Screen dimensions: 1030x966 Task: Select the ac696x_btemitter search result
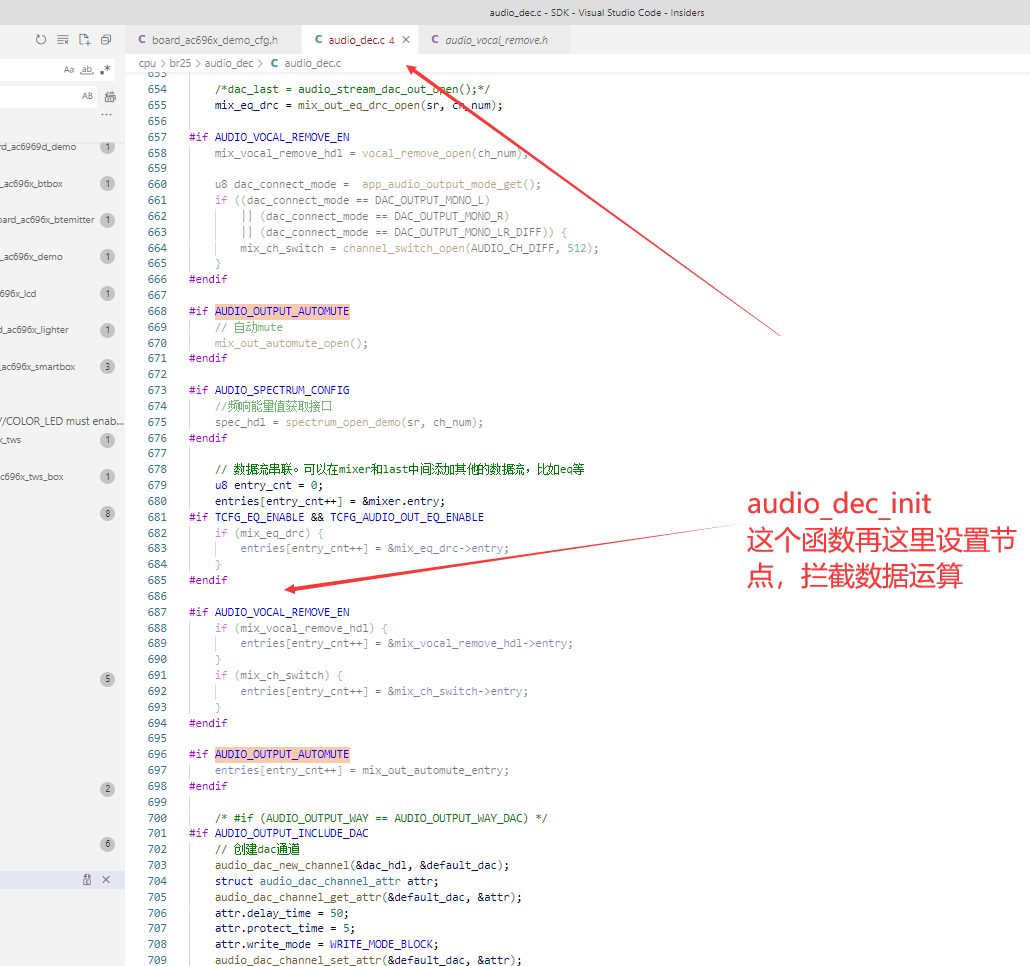pos(47,220)
